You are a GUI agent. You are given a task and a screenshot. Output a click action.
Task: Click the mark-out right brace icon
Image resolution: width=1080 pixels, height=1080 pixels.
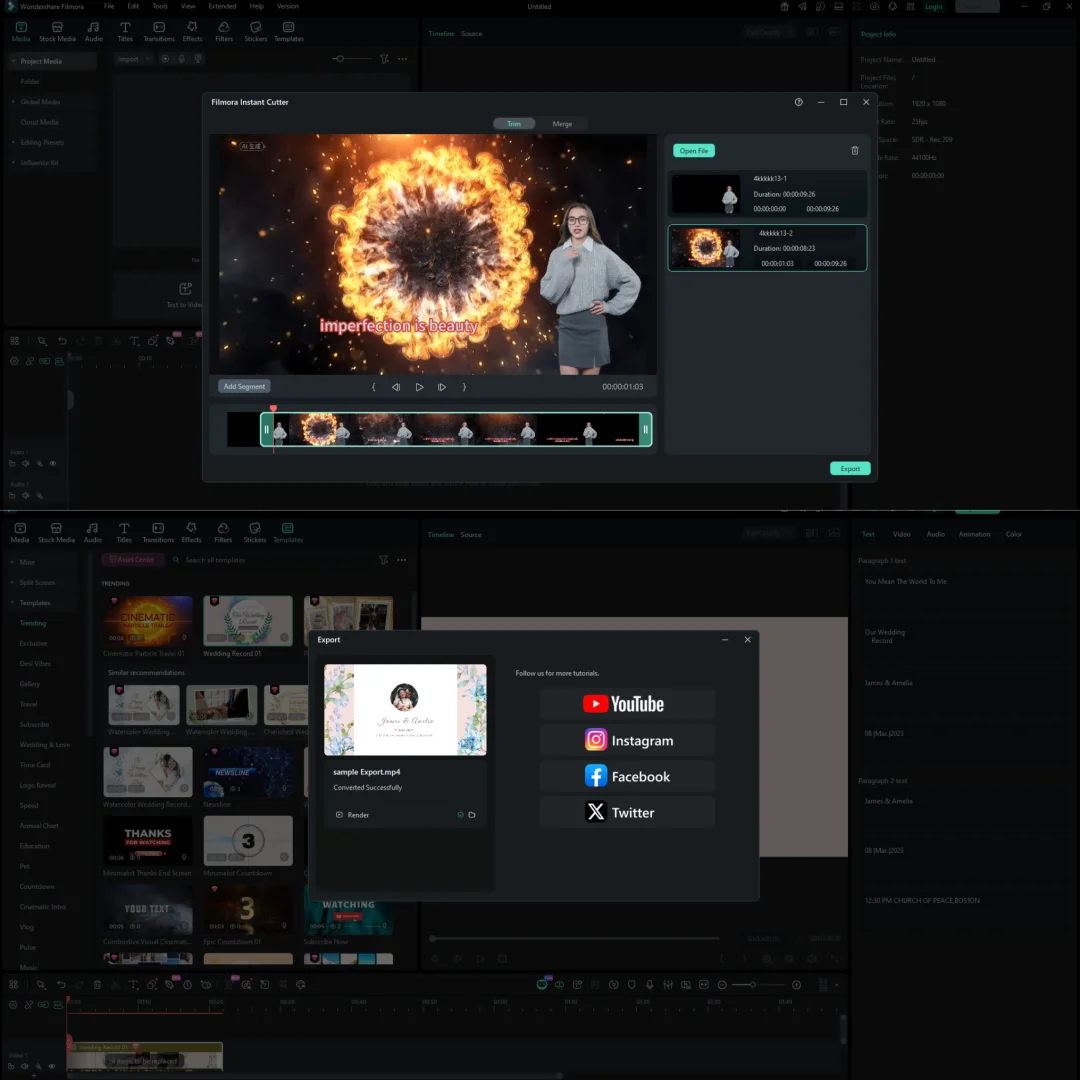point(464,387)
